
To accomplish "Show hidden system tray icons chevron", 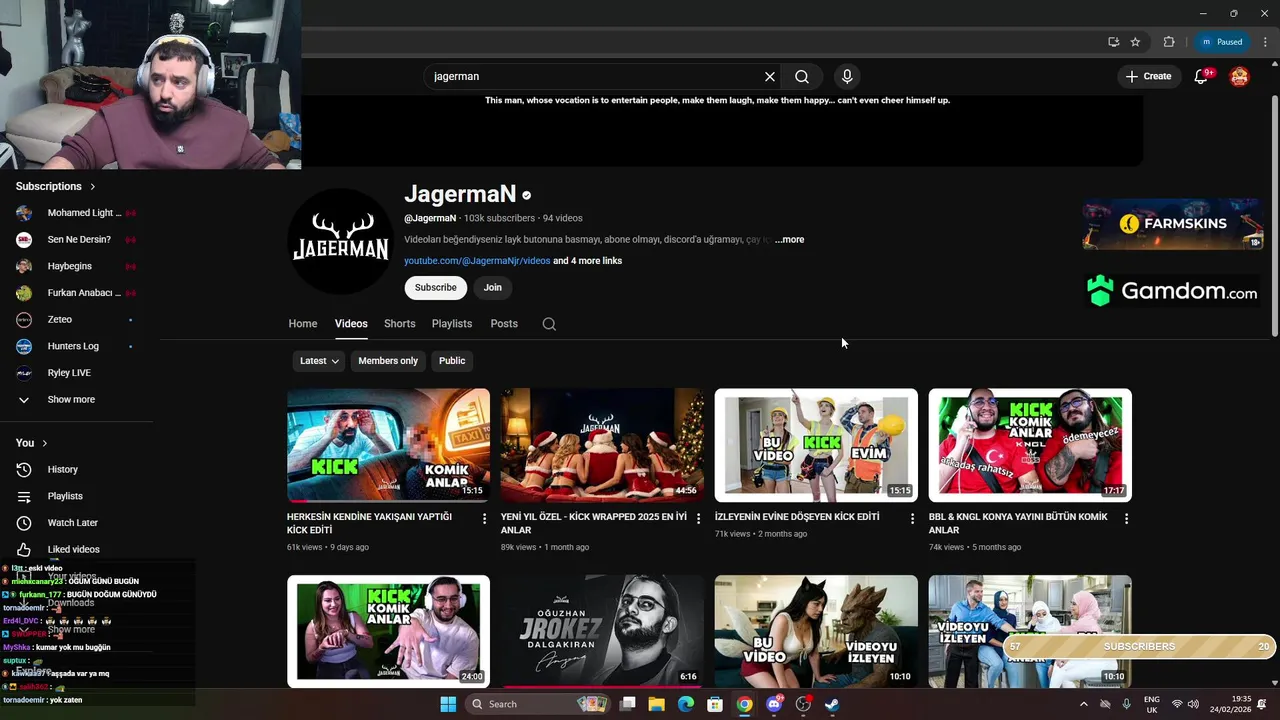I will [1083, 704].
